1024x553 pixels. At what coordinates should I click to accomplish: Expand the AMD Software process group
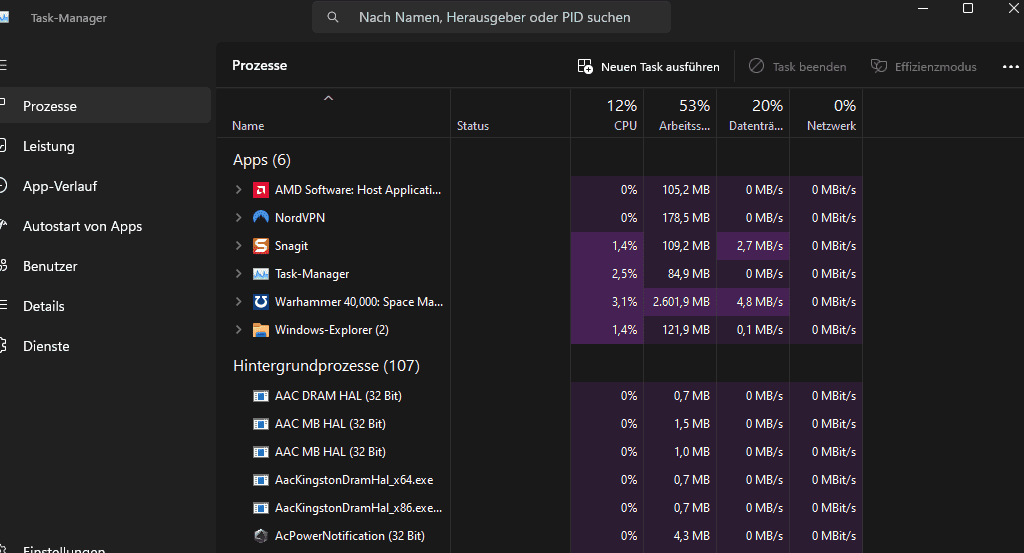(238, 190)
